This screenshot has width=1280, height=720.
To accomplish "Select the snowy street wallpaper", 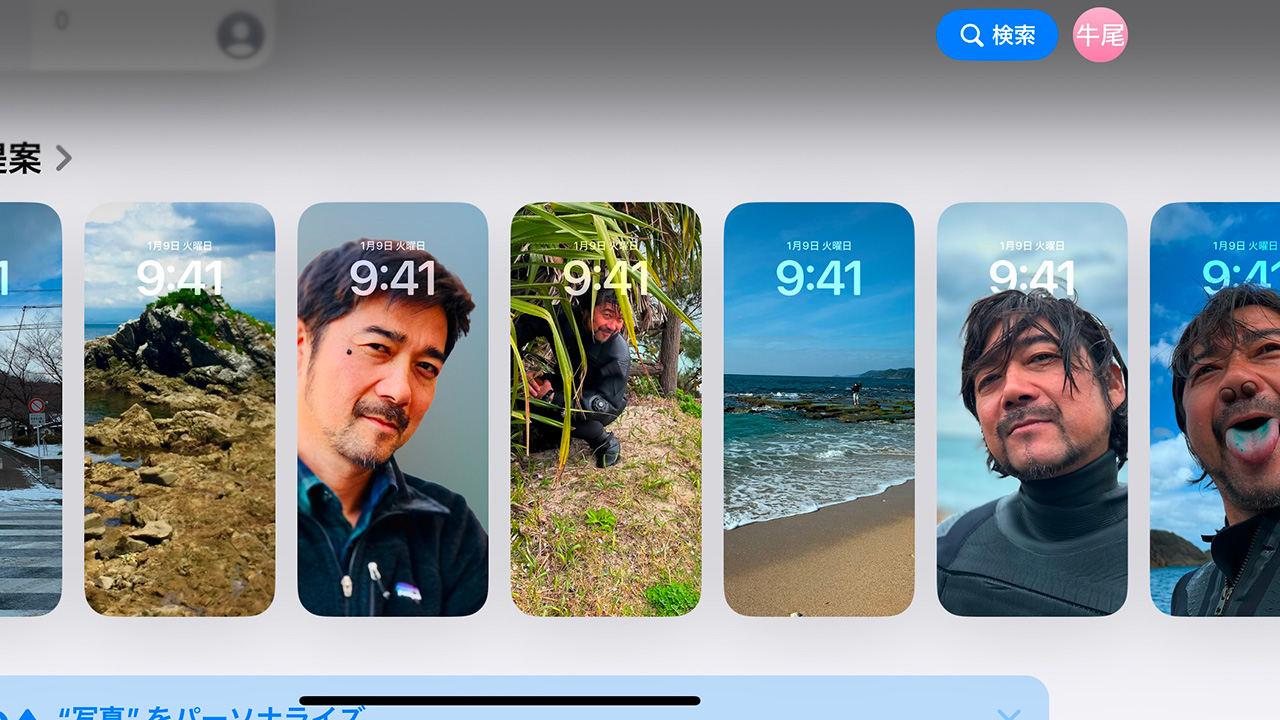I will [30, 409].
